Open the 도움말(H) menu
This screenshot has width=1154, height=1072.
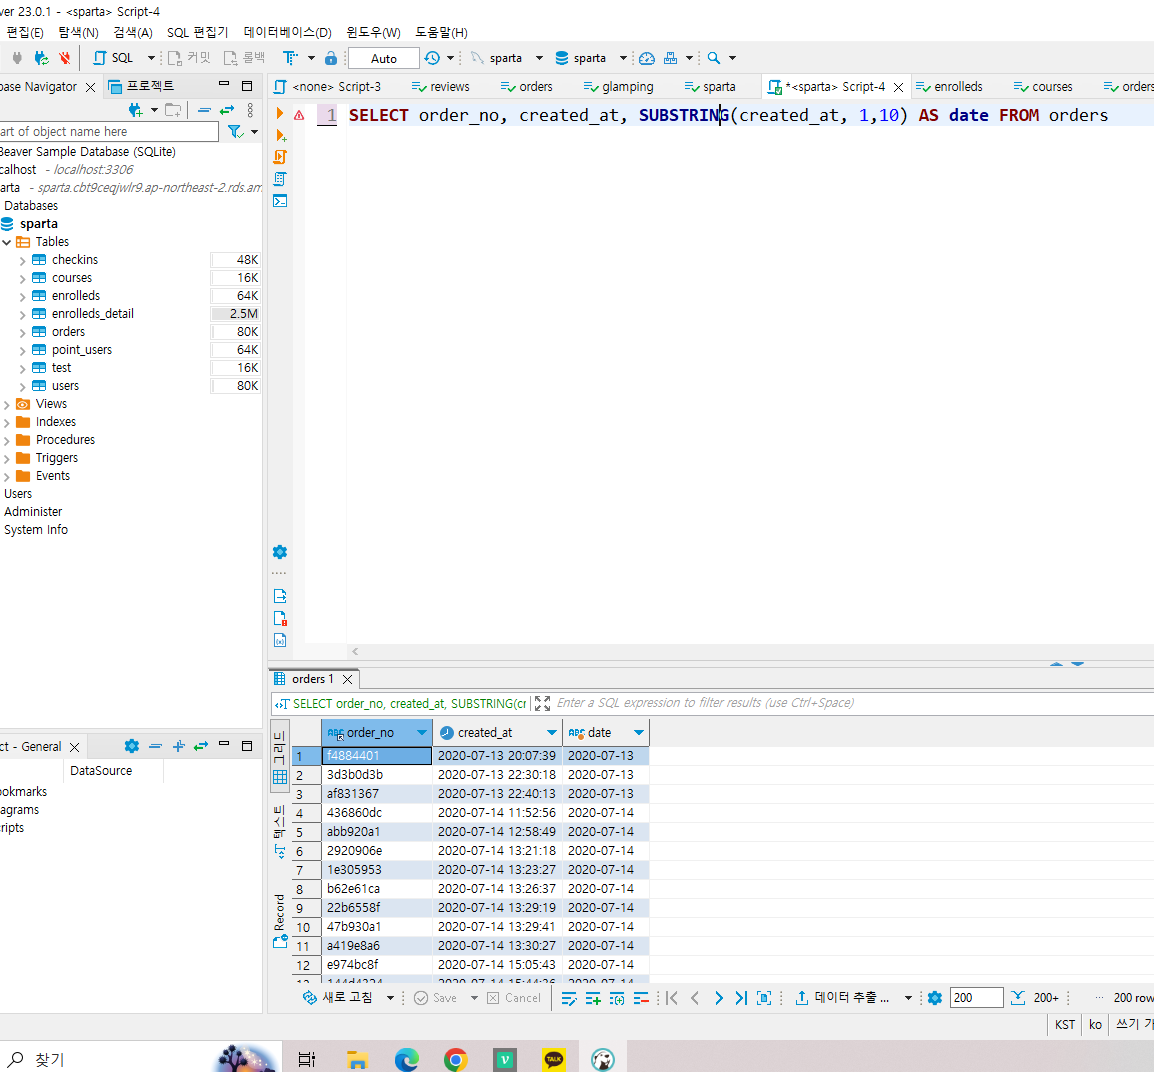click(441, 32)
